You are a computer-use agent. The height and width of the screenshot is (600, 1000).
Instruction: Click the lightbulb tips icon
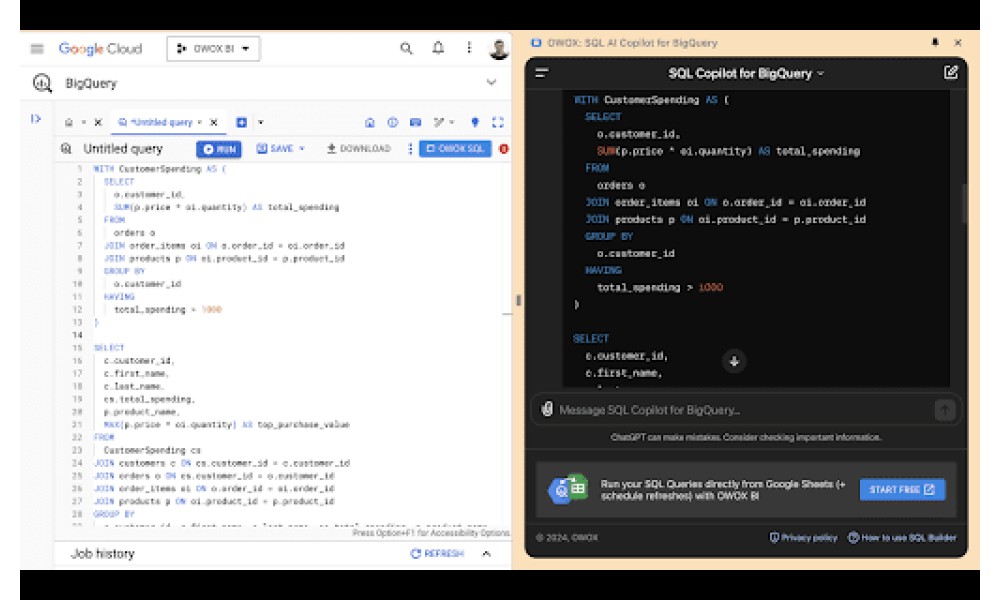[474, 122]
